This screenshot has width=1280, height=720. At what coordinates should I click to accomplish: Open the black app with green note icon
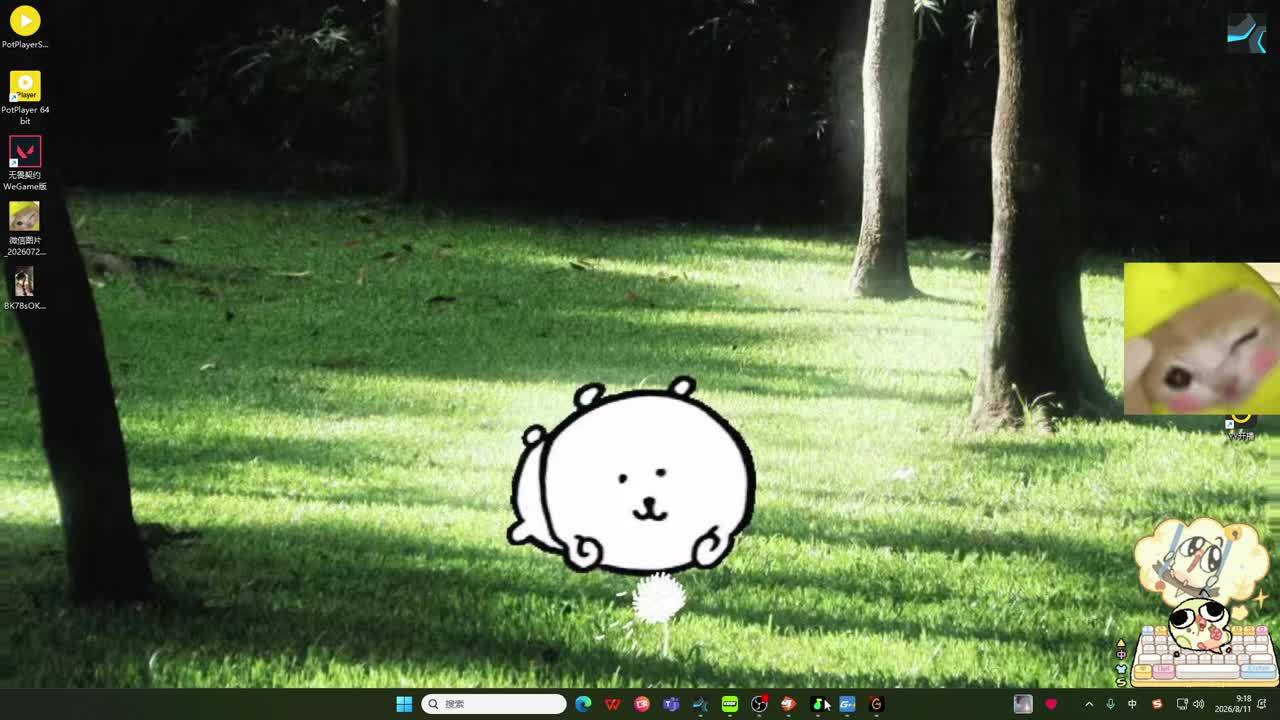pyautogui.click(x=818, y=704)
